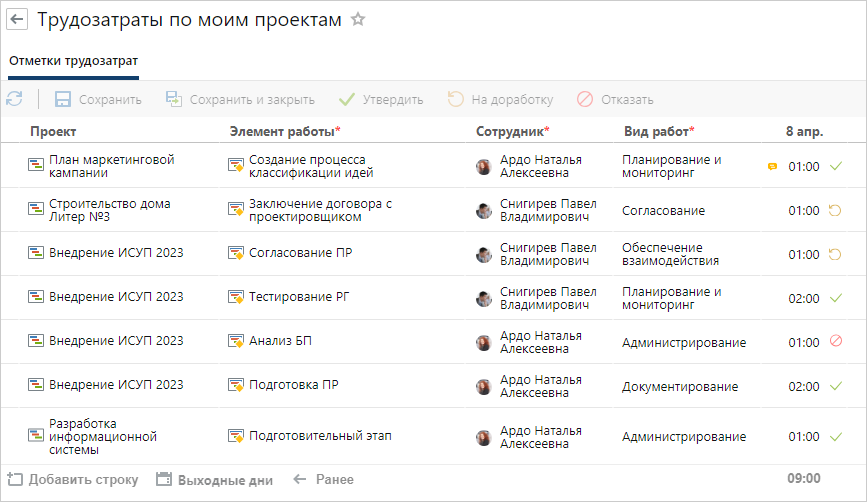This screenshot has height=502, width=867.
Task: Go to earlier dates with Ранее
Action: coord(323,479)
